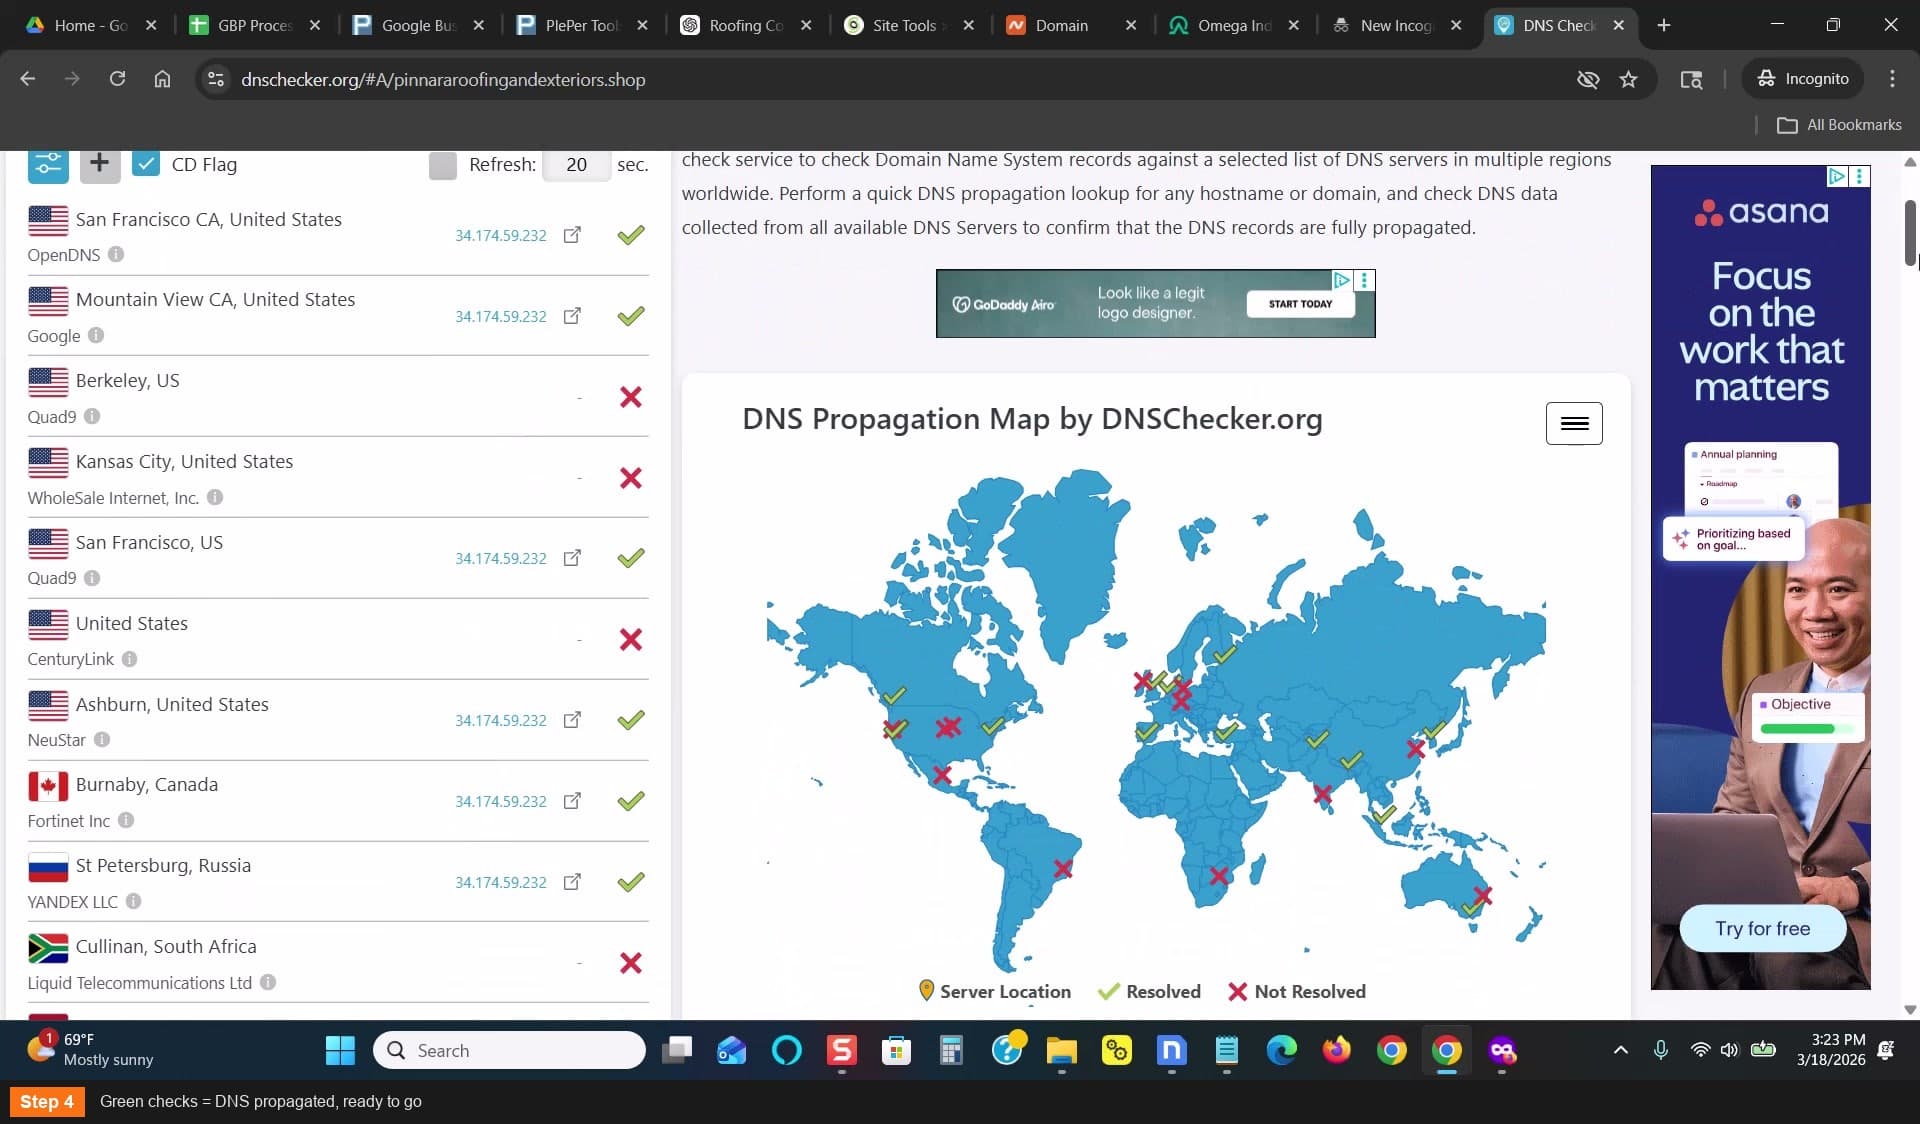Image resolution: width=1920 pixels, height=1124 pixels.
Task: Click YANDEX LLC info icon
Action: [x=133, y=901]
